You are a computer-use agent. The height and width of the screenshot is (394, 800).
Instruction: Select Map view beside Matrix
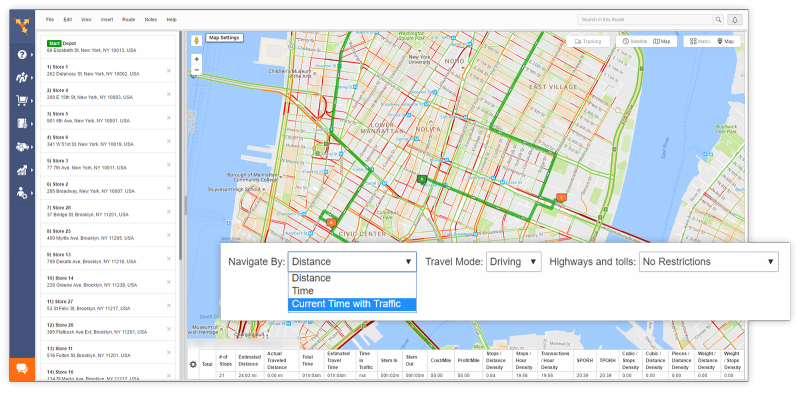point(726,41)
